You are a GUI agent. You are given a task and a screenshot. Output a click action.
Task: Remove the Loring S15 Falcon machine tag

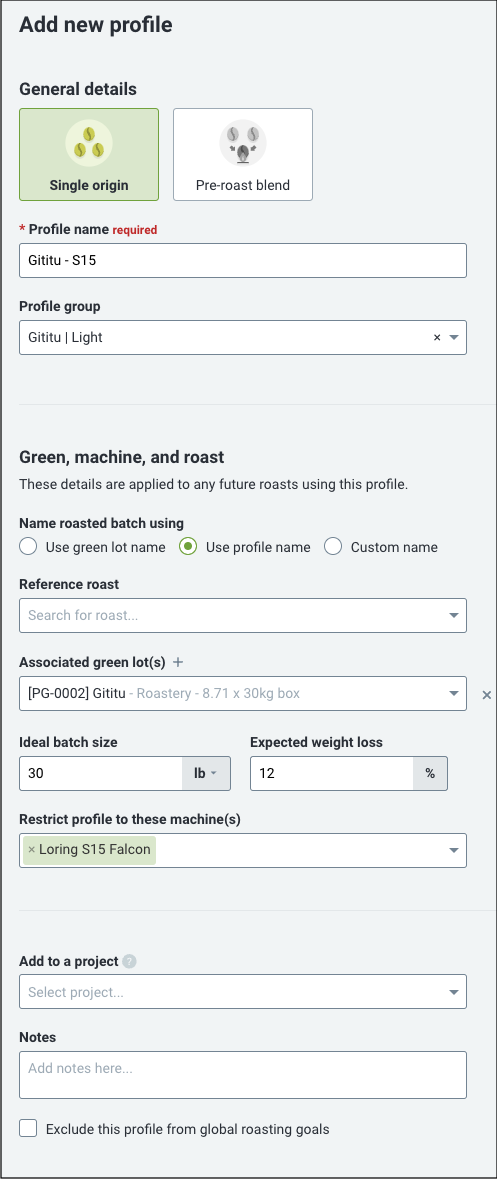pos(32,850)
